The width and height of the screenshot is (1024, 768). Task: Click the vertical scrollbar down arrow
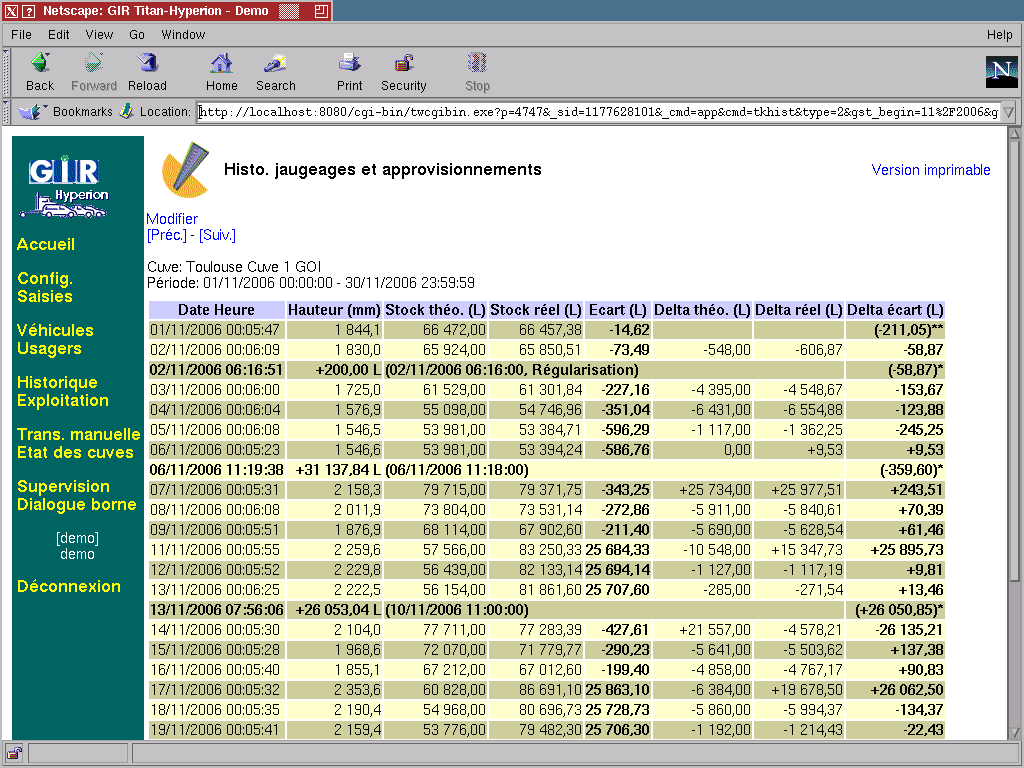coord(1014,733)
